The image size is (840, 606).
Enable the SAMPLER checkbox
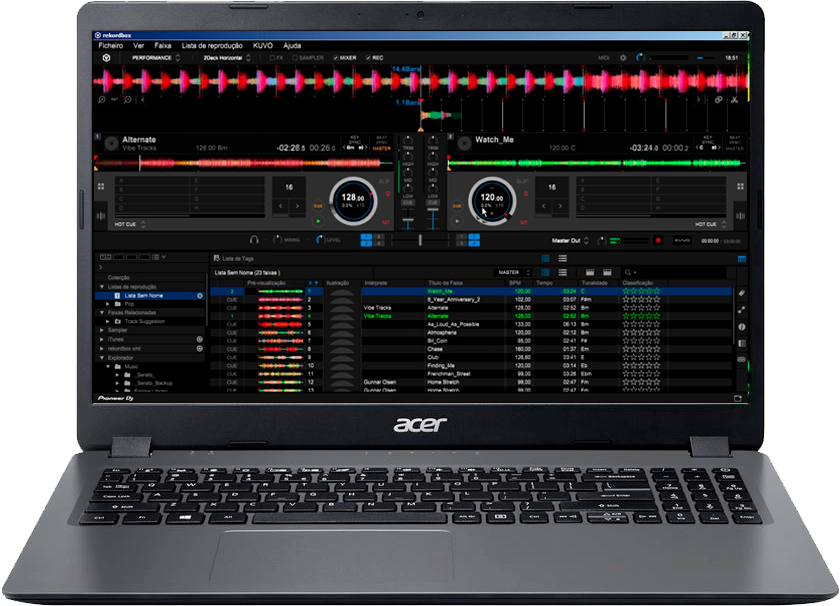[x=295, y=58]
